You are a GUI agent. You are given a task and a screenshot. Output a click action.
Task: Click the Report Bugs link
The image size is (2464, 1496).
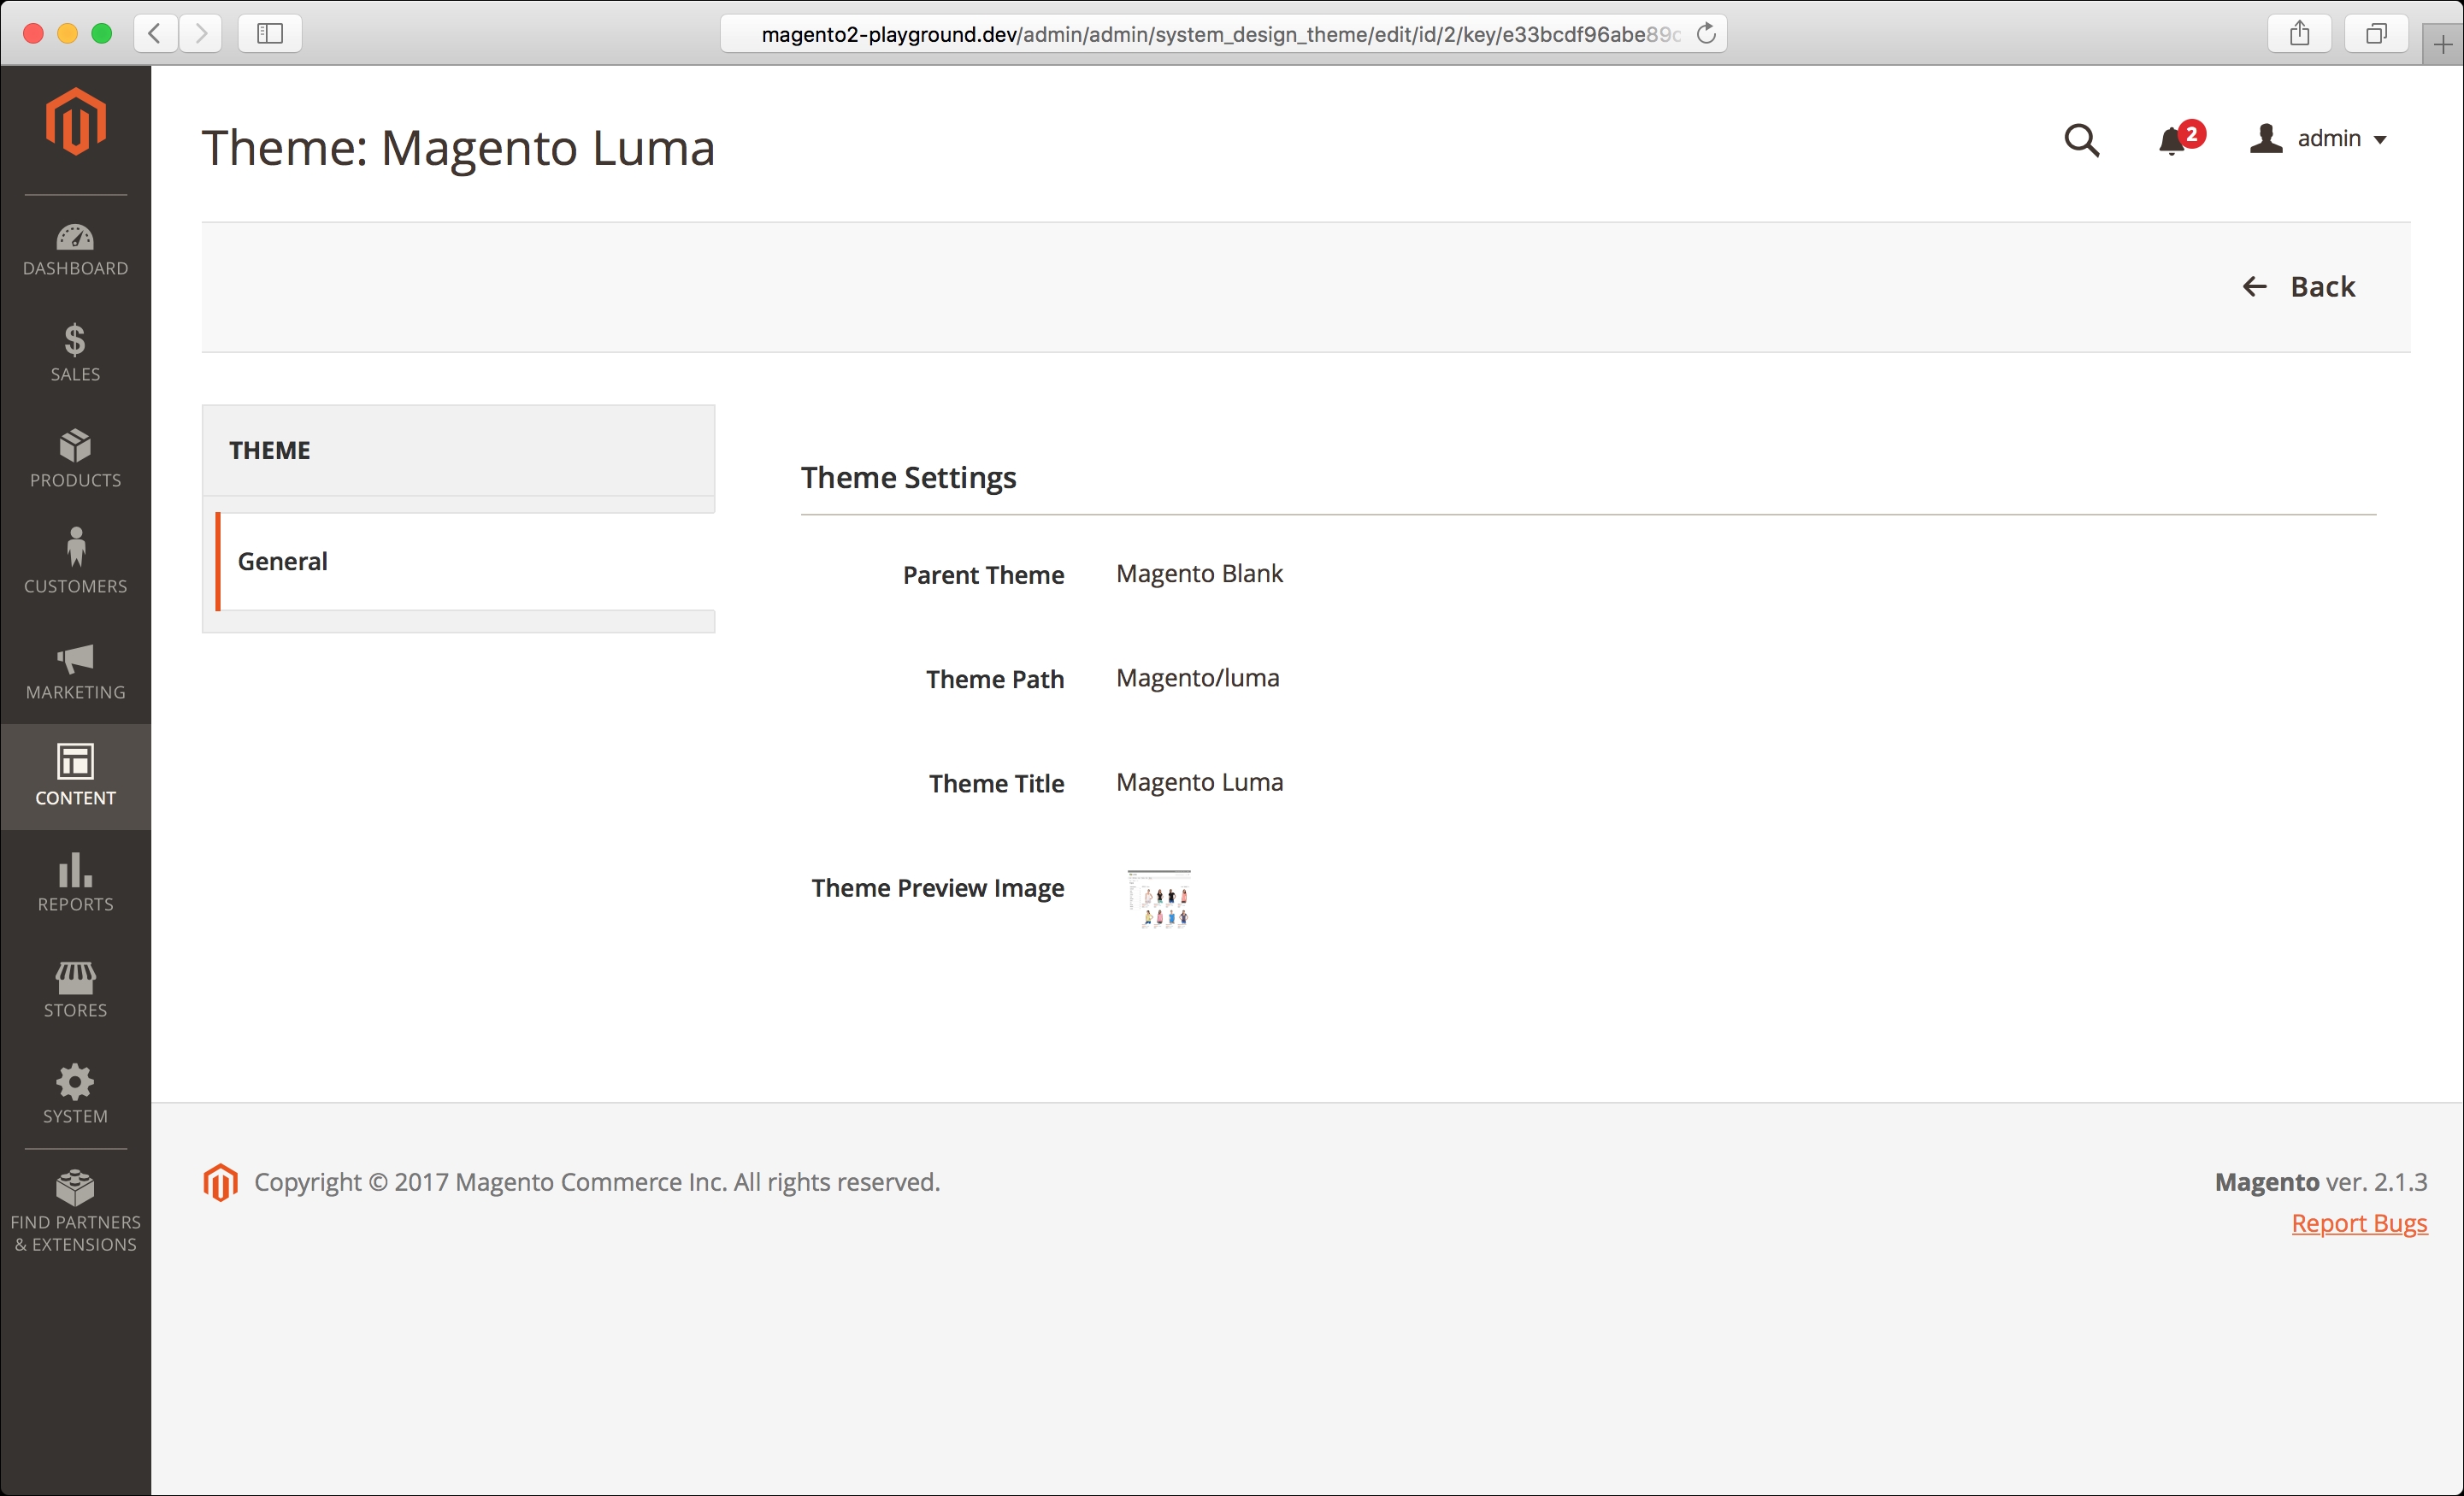2359,1223
